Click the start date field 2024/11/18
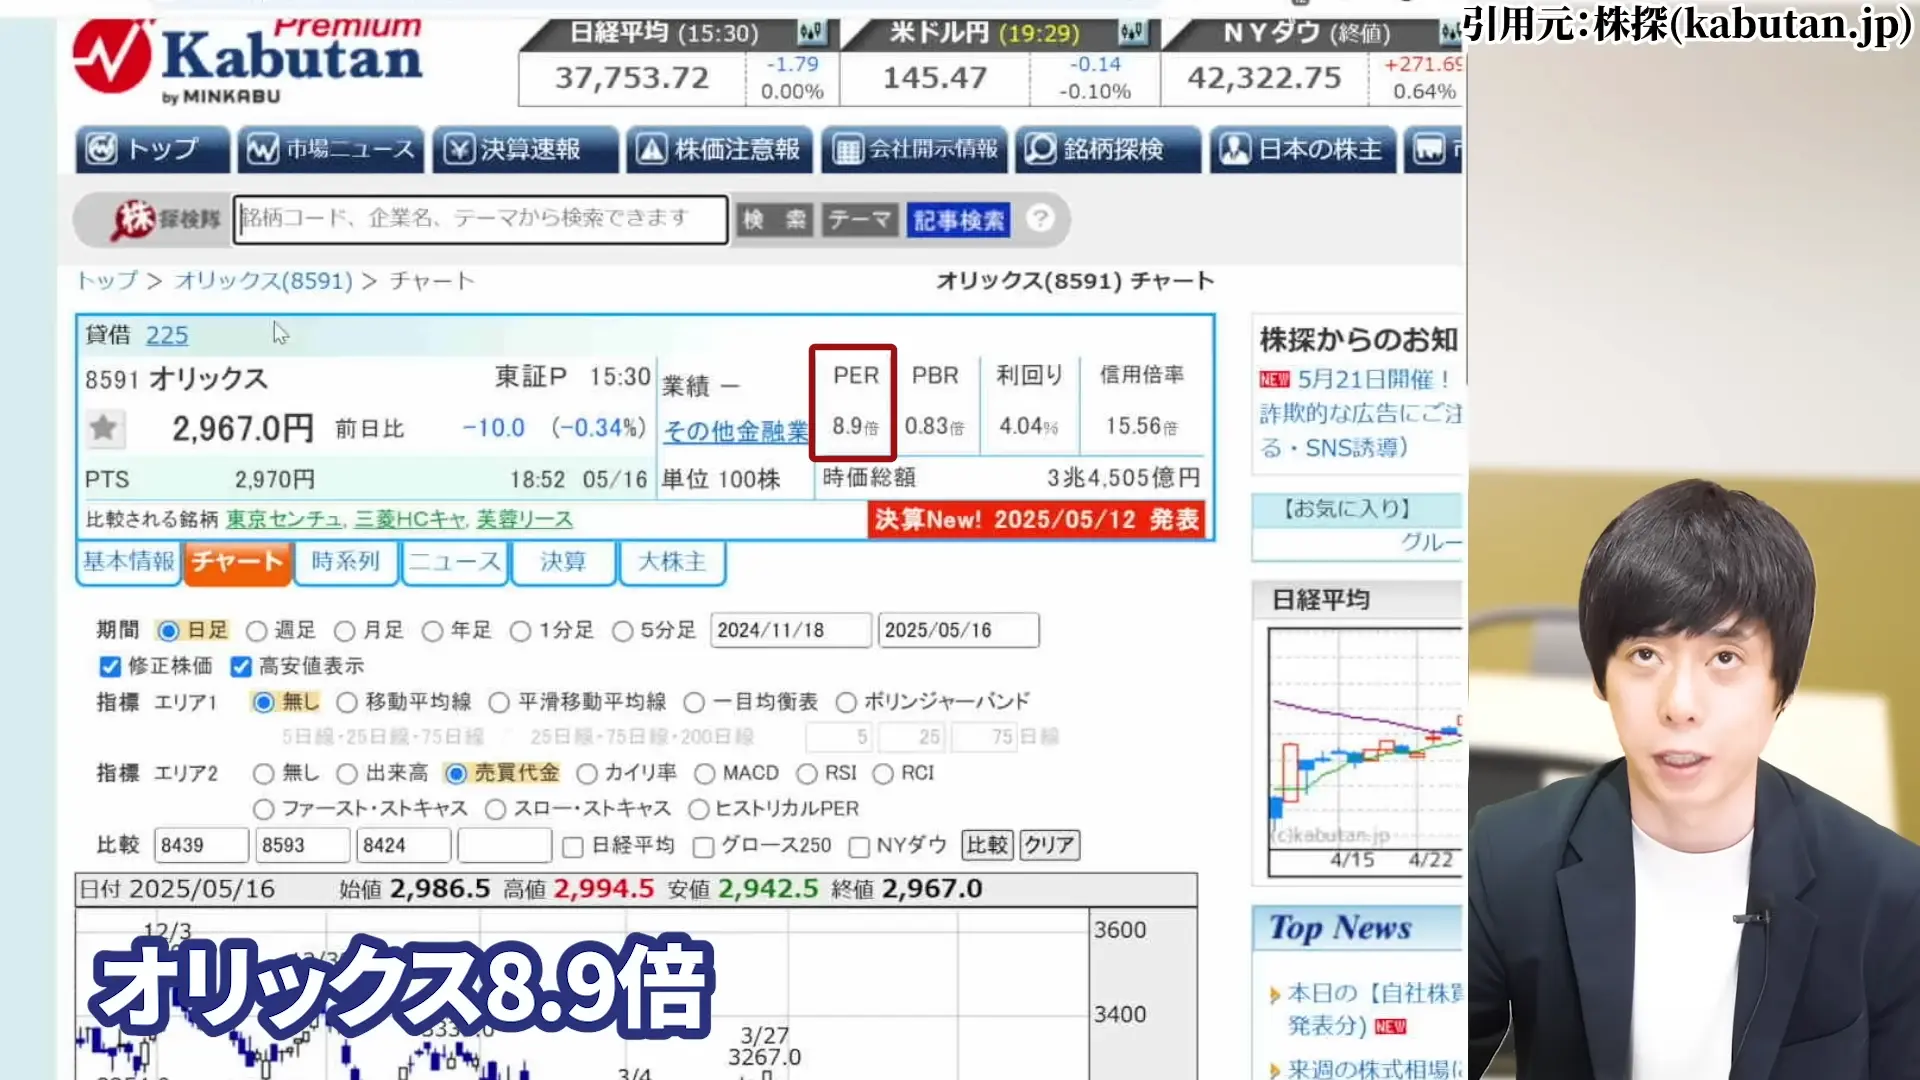 point(790,630)
